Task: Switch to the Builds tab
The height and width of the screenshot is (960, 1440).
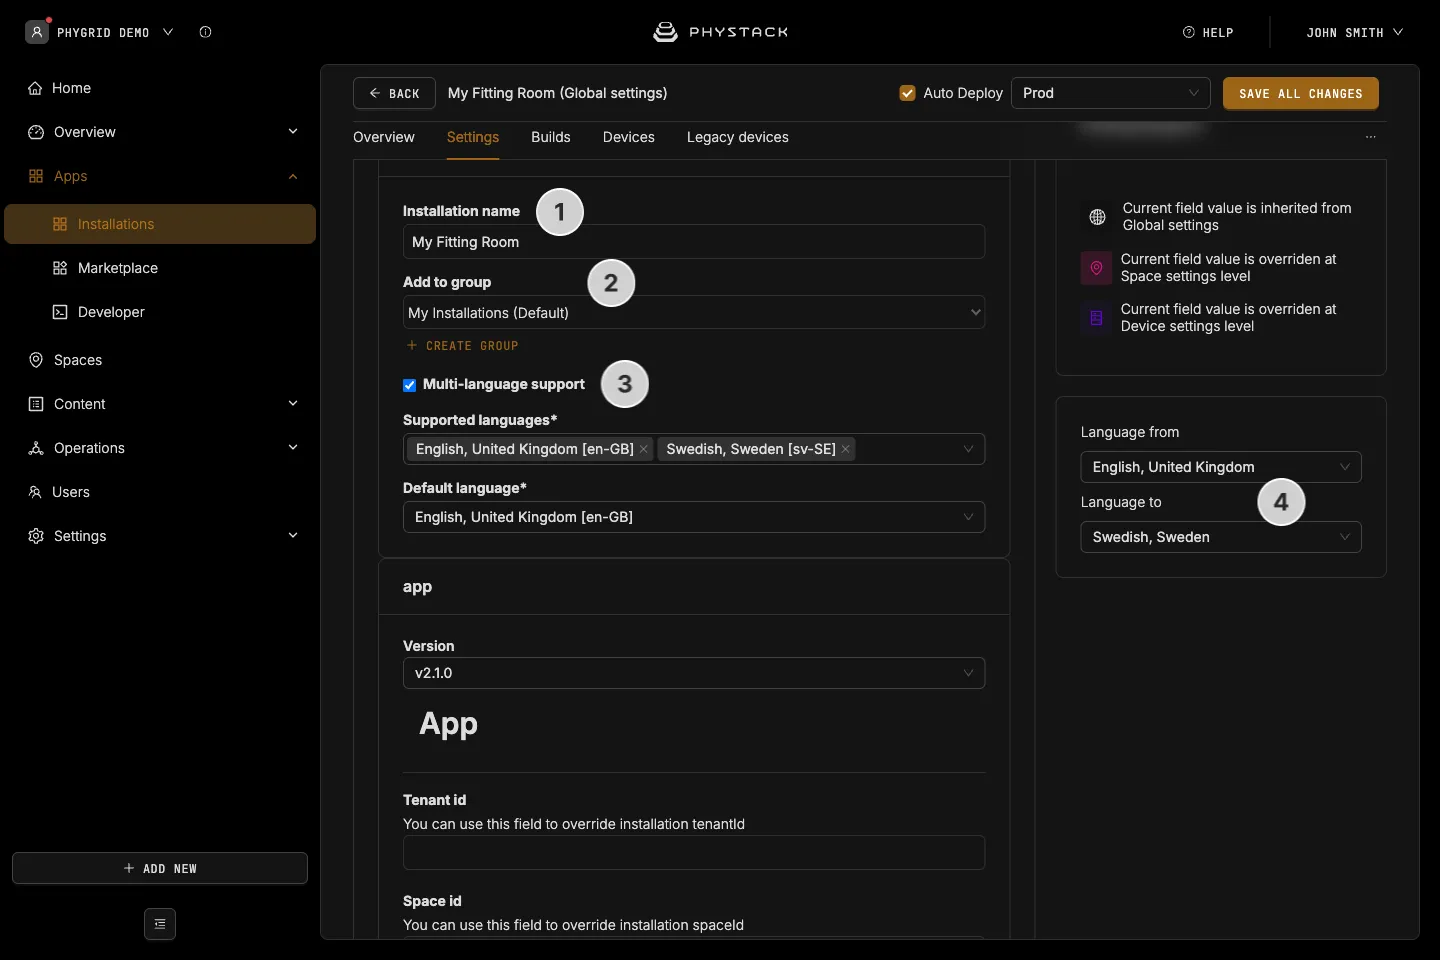Action: tap(551, 137)
